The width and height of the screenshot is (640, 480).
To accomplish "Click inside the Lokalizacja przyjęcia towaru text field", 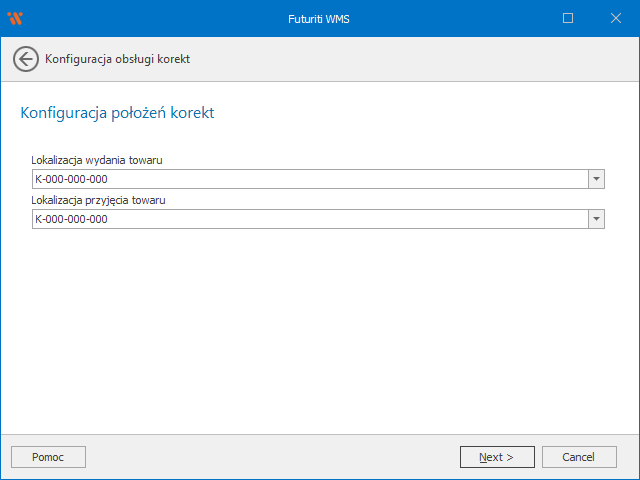I will coord(300,219).
